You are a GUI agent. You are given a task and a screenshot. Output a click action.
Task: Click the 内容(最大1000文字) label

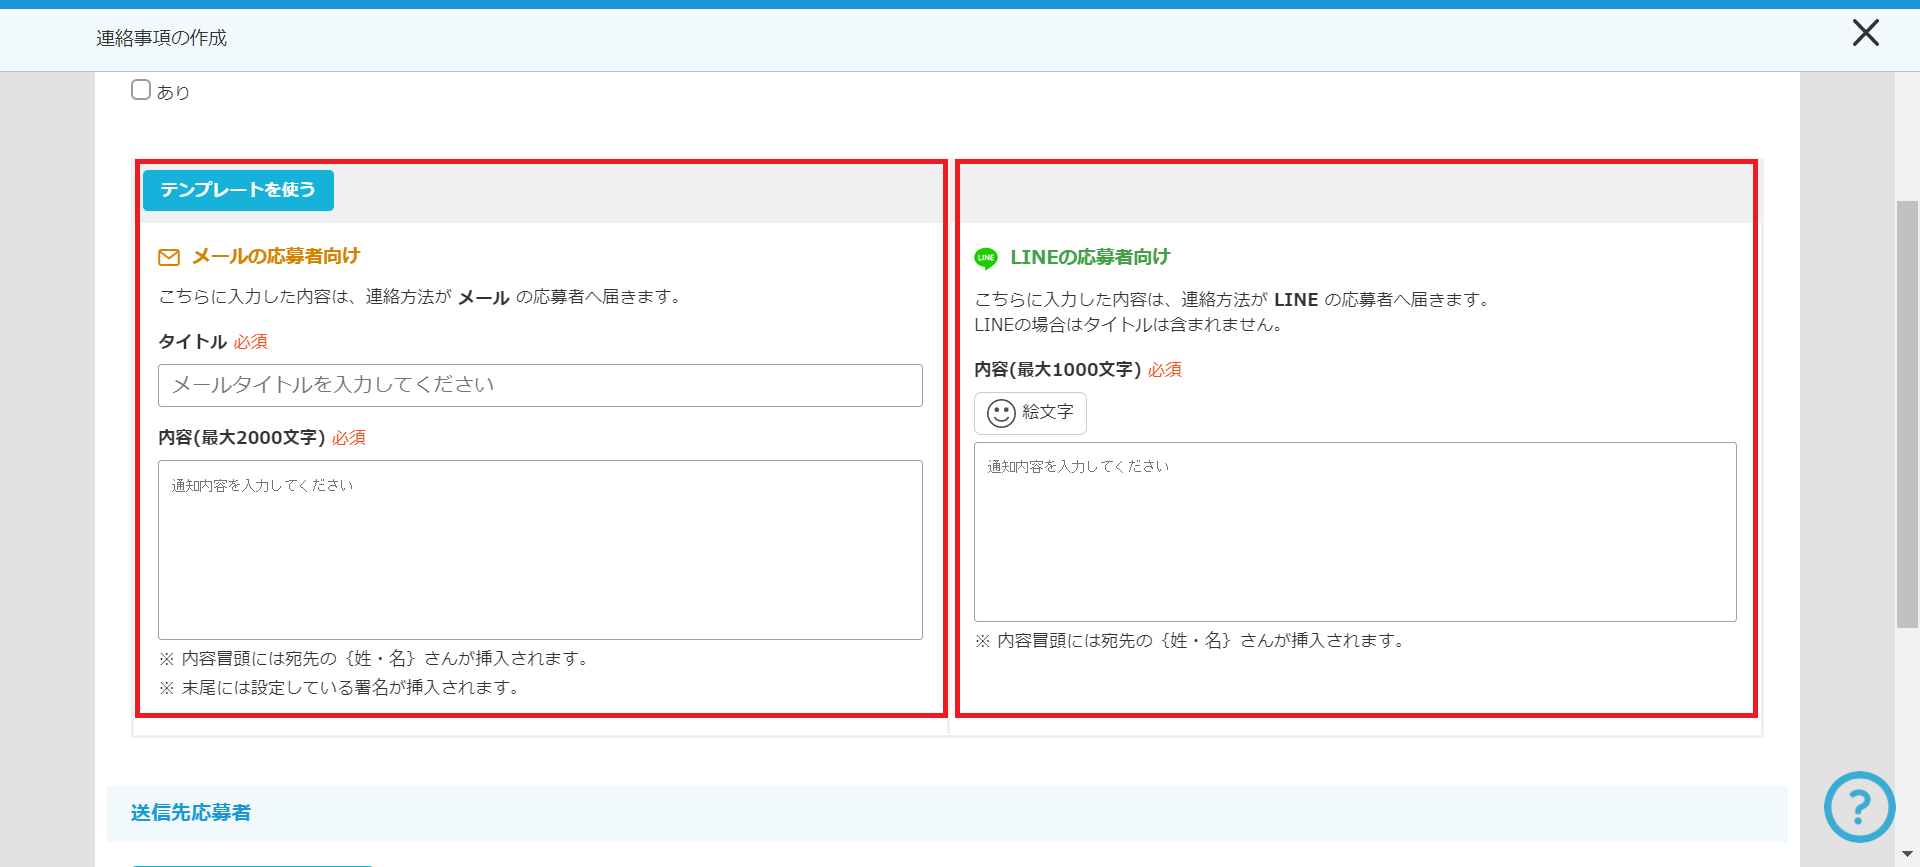tap(1057, 370)
